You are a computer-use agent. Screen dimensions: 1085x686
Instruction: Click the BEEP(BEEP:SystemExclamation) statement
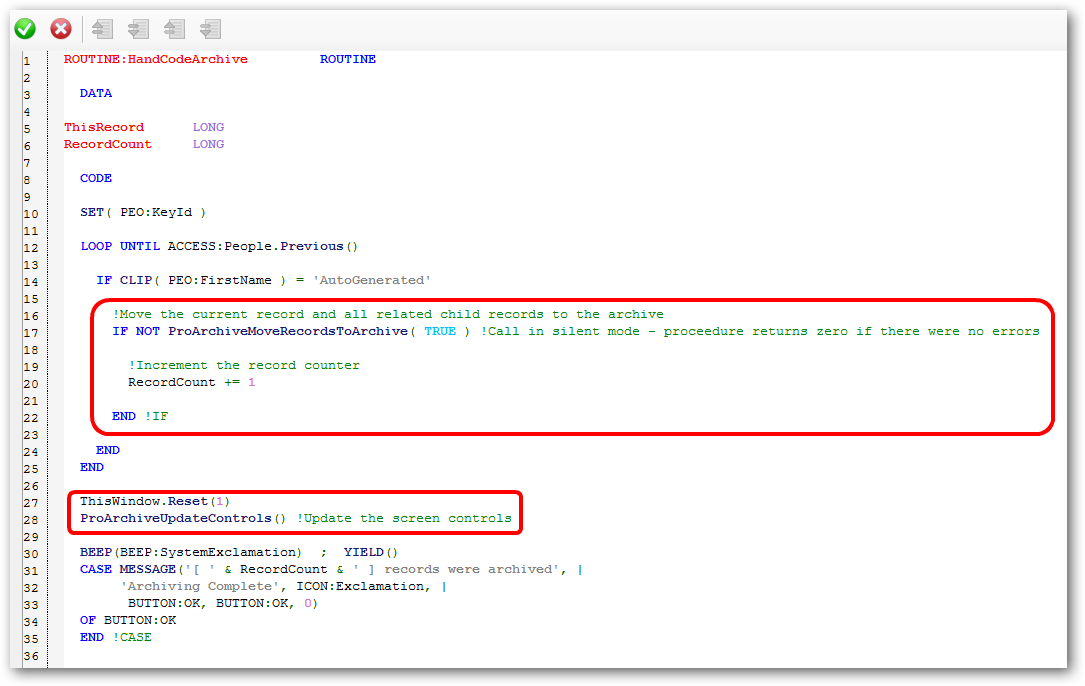point(191,553)
